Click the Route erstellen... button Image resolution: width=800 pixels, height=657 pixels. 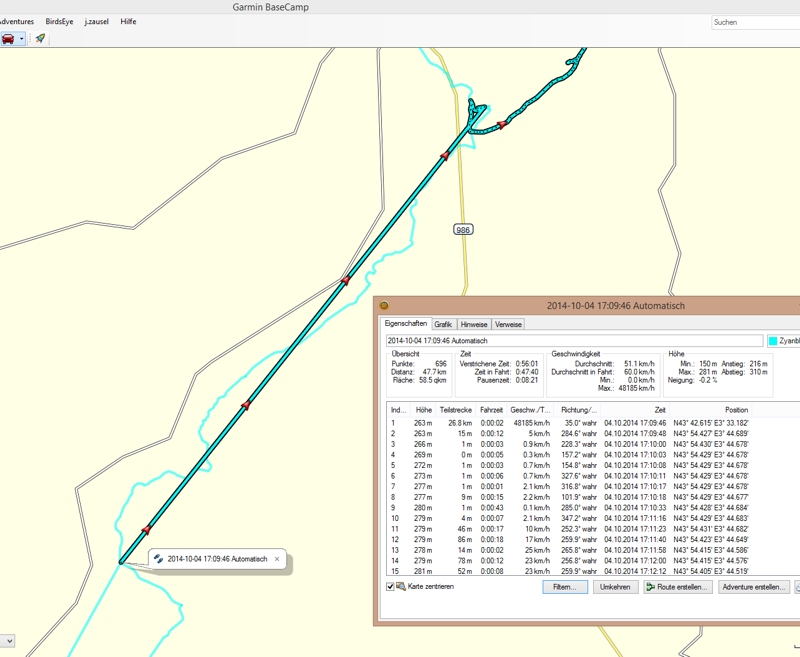677,587
